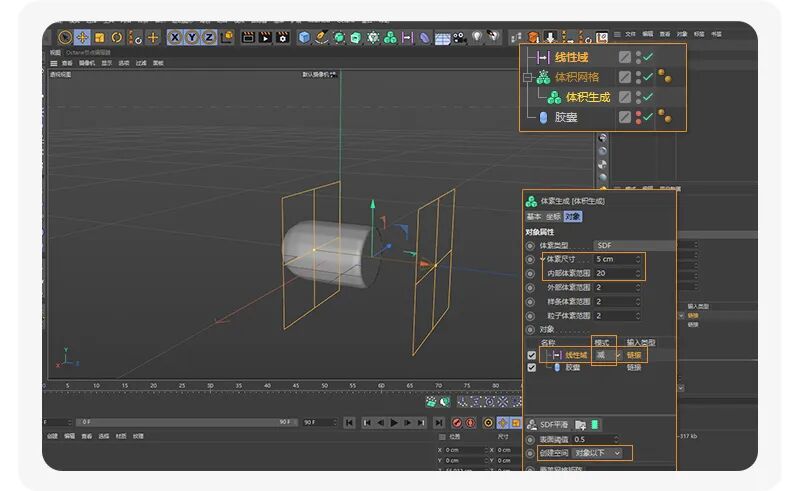This screenshot has height=491, width=800.
Task: Click the MoGraph cloner green gear icon
Action: [373, 37]
